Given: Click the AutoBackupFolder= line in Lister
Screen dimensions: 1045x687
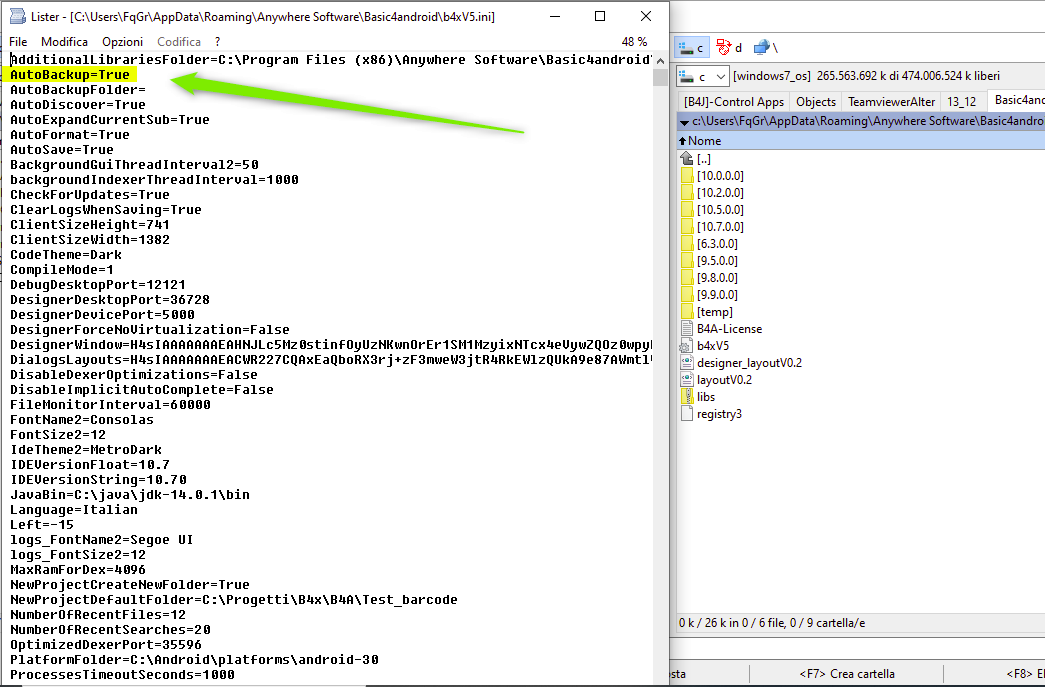Looking at the screenshot, I should pyautogui.click(x=78, y=90).
